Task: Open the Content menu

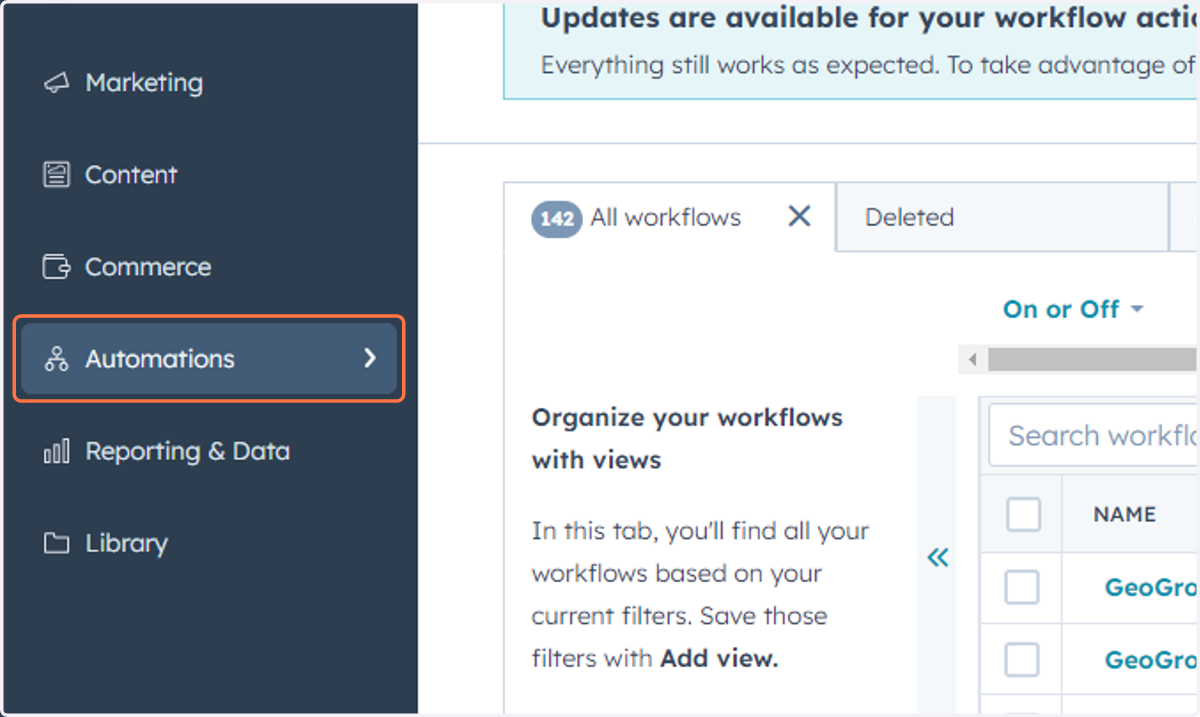Action: (x=131, y=175)
